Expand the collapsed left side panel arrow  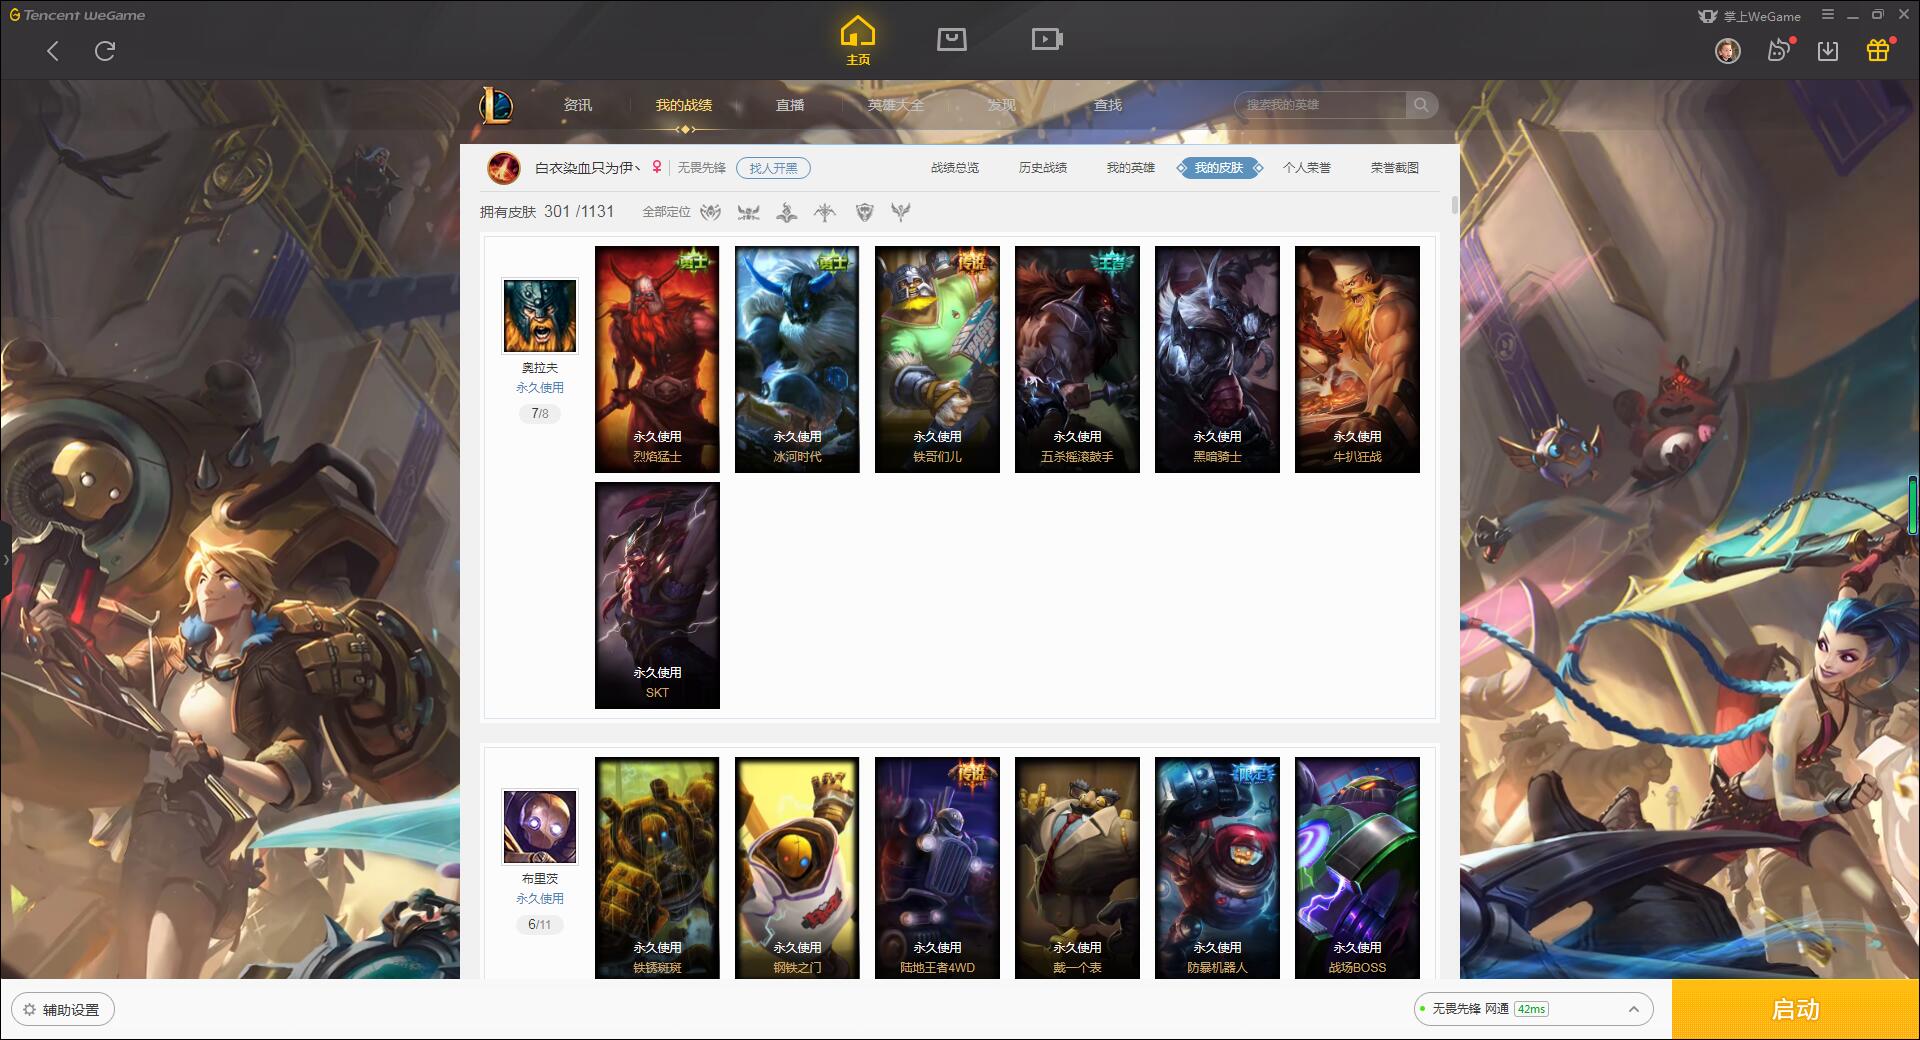coord(5,559)
